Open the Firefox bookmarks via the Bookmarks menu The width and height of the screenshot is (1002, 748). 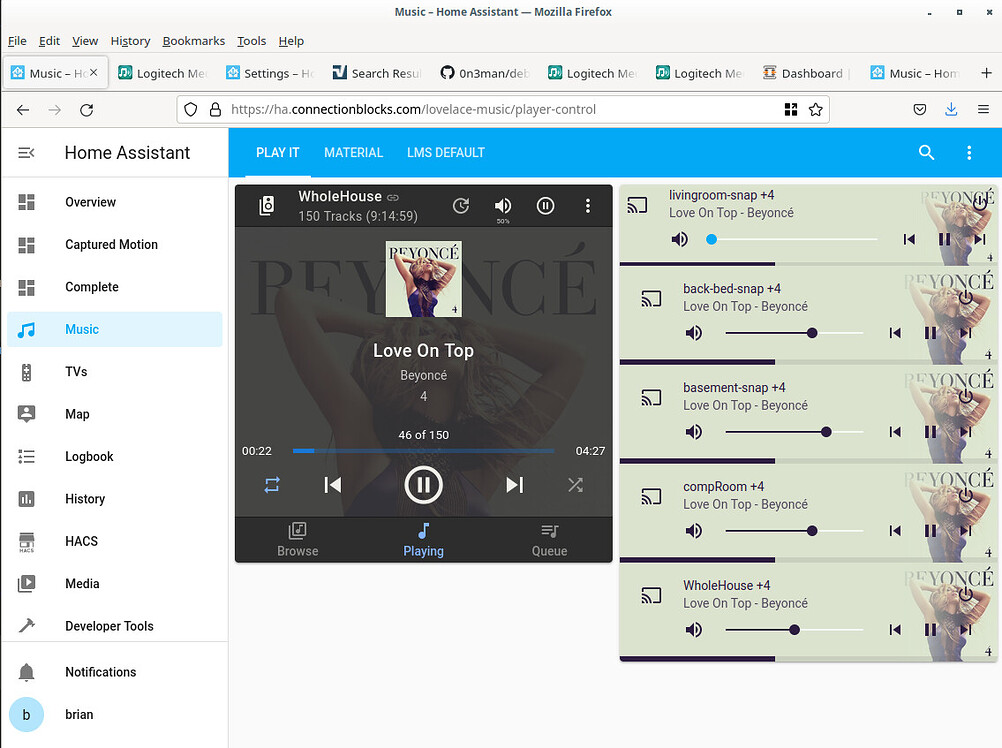193,41
